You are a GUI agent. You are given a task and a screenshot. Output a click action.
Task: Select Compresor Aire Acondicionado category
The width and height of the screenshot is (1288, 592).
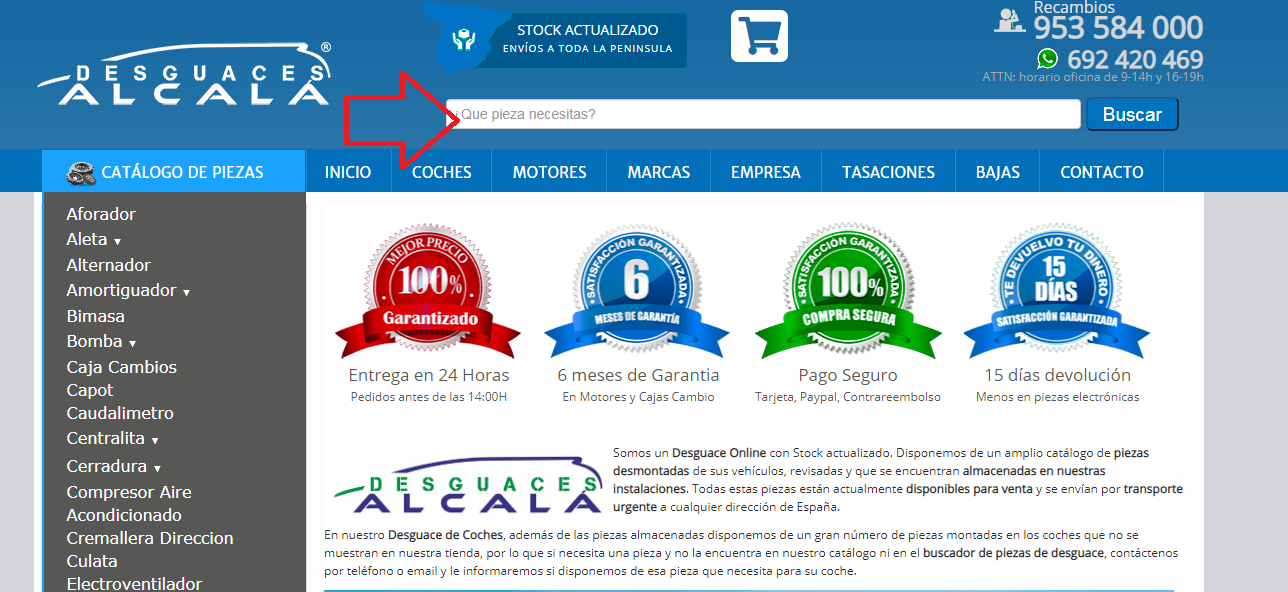coord(129,503)
